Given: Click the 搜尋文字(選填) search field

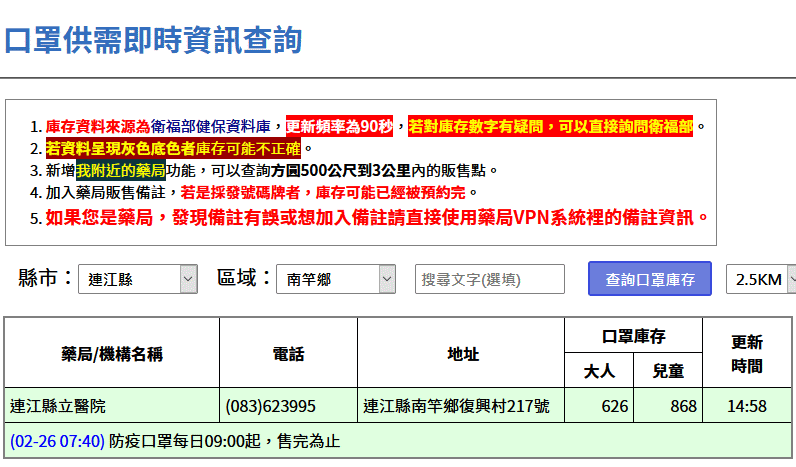Looking at the screenshot, I should coord(489,279).
